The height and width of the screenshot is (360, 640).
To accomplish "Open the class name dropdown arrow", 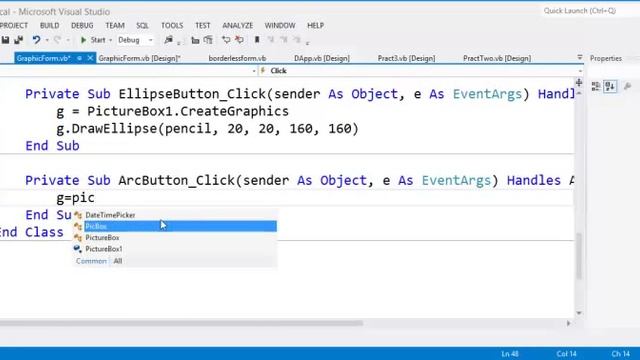I will pyautogui.click(x=254, y=71).
